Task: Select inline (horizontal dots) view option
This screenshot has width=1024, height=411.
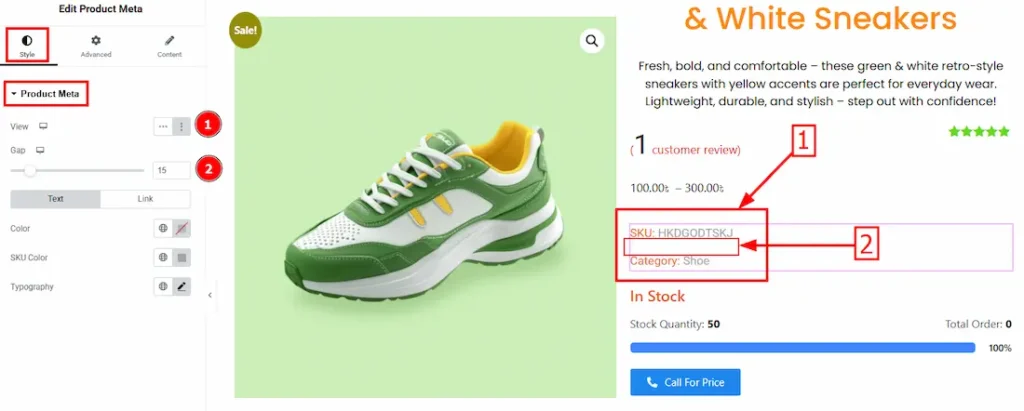Action: (163, 127)
